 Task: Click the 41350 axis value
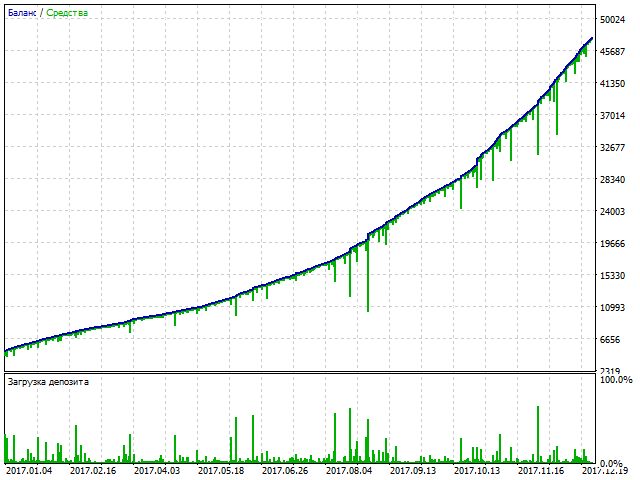(x=612, y=84)
